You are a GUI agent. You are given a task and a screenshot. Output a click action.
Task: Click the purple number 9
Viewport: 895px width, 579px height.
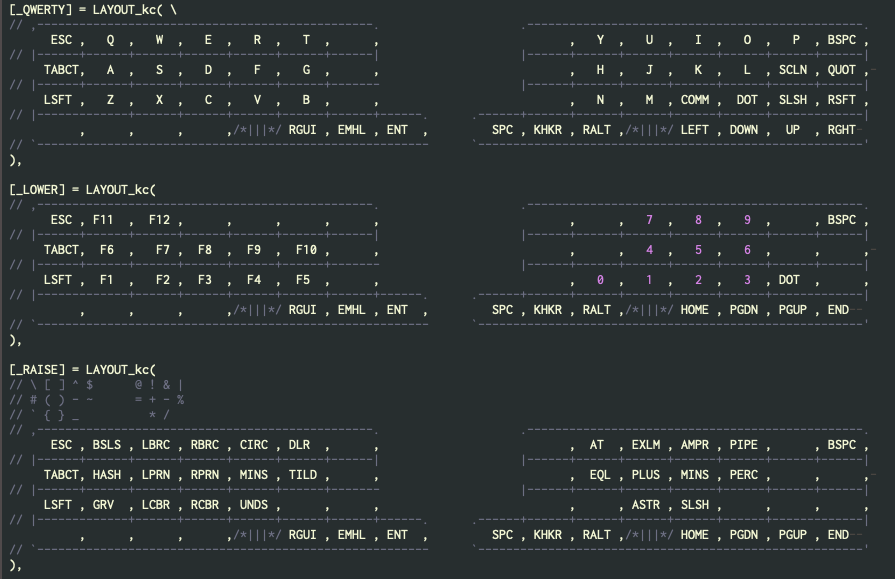click(x=747, y=220)
